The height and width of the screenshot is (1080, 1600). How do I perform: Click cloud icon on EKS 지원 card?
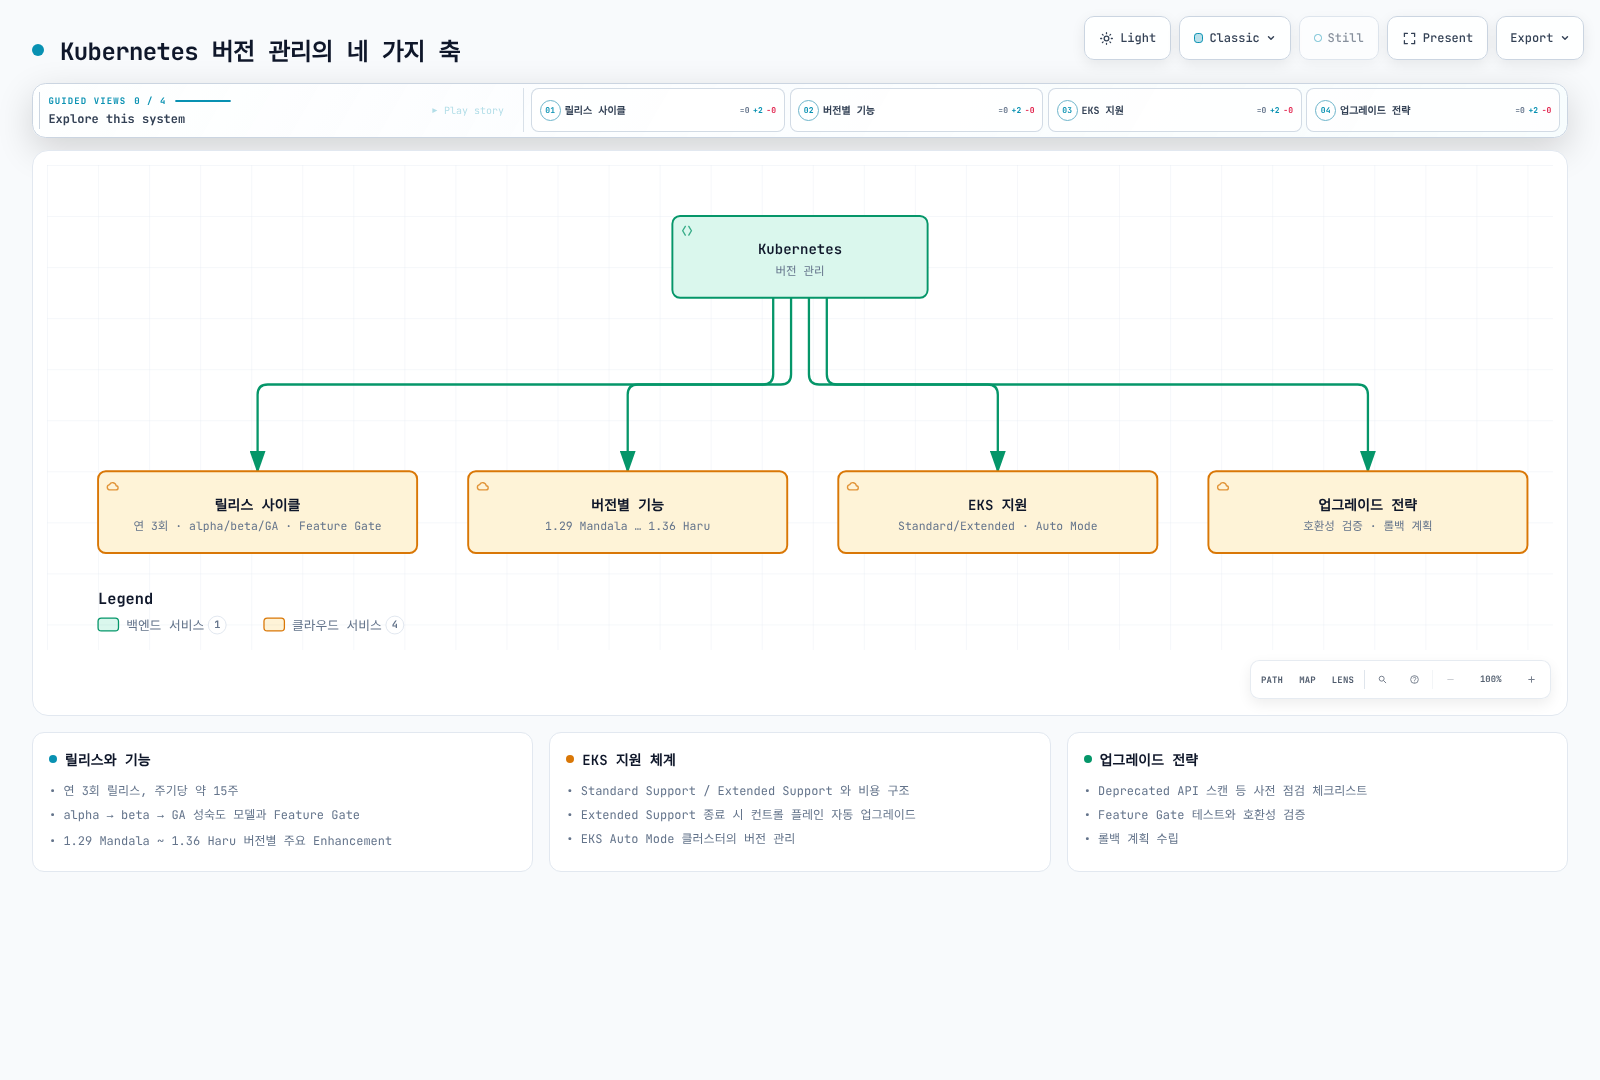pyautogui.click(x=853, y=486)
